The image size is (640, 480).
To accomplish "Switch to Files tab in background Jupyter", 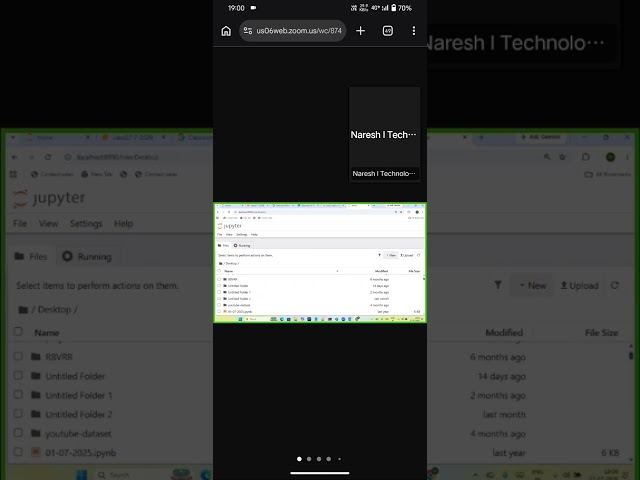I will coord(31,256).
